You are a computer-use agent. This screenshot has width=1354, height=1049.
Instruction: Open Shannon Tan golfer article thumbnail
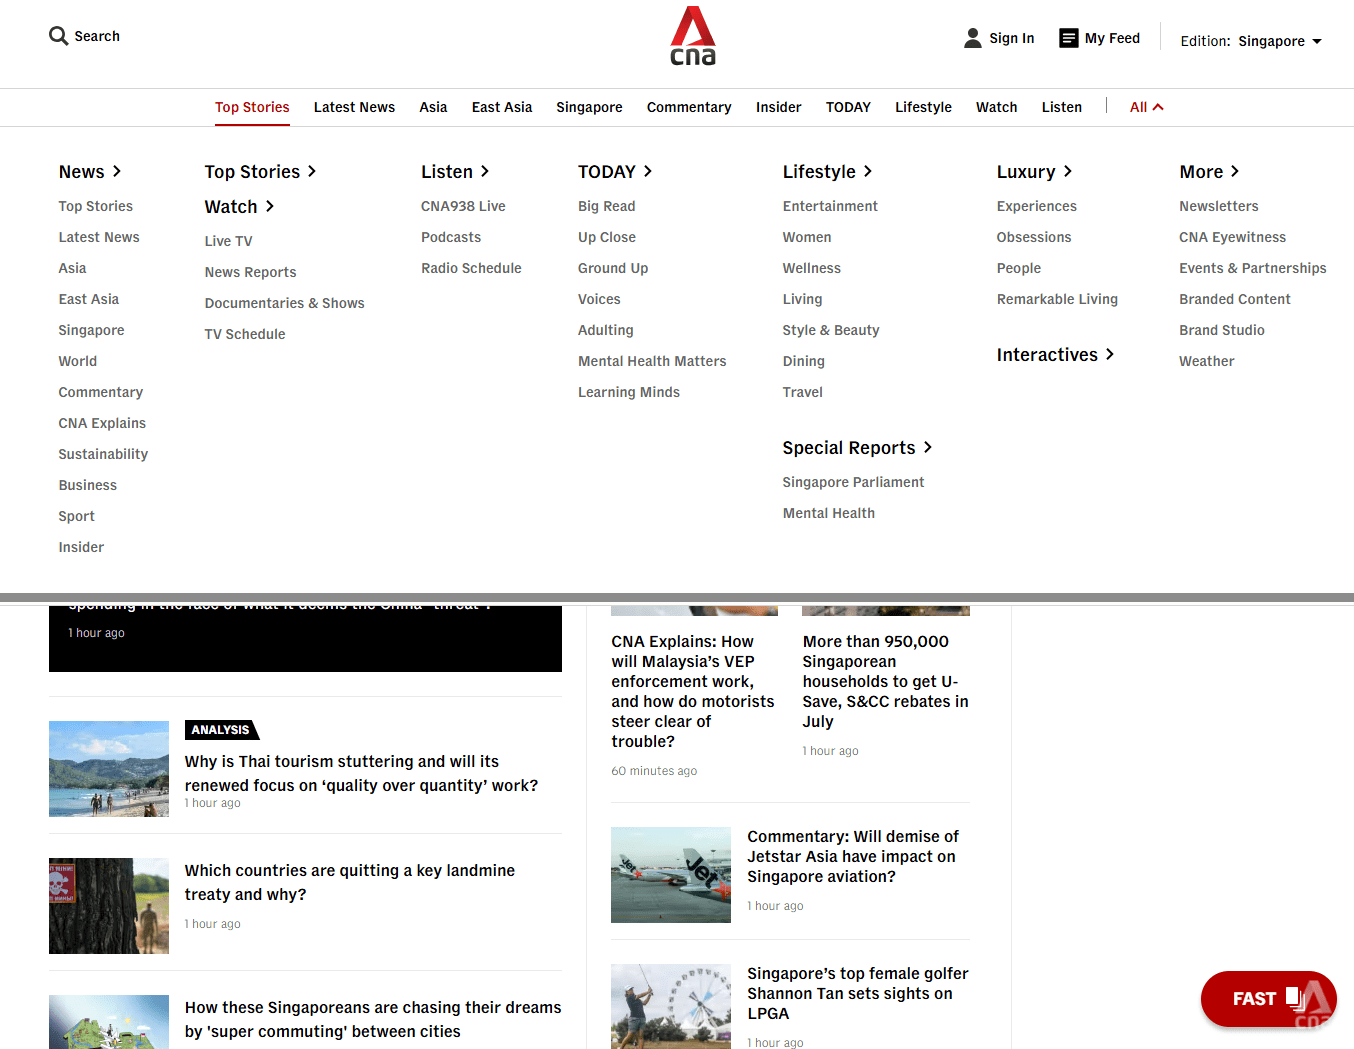671,1006
